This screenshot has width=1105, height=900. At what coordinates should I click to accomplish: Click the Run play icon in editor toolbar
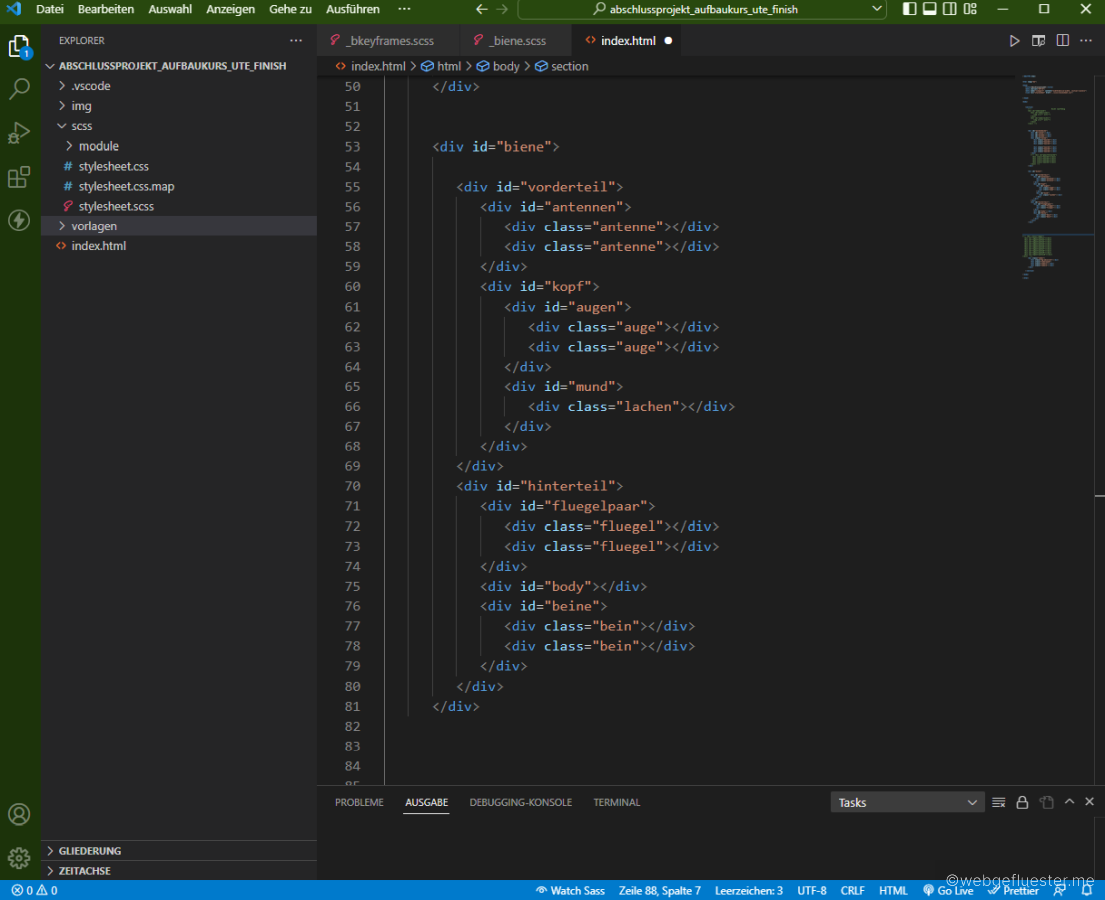pyautogui.click(x=1014, y=41)
